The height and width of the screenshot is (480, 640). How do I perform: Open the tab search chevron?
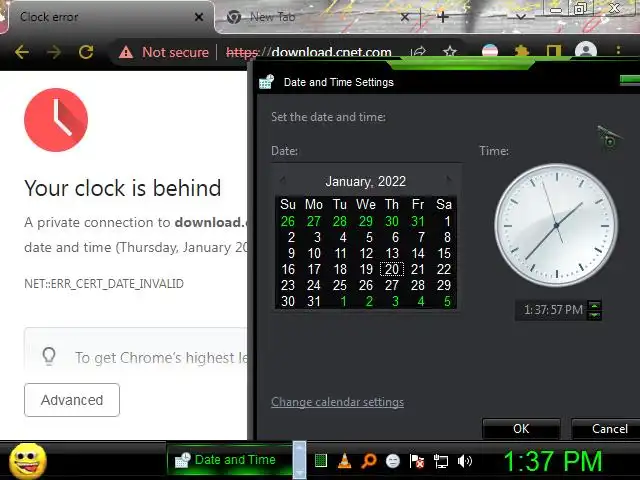coord(521,17)
